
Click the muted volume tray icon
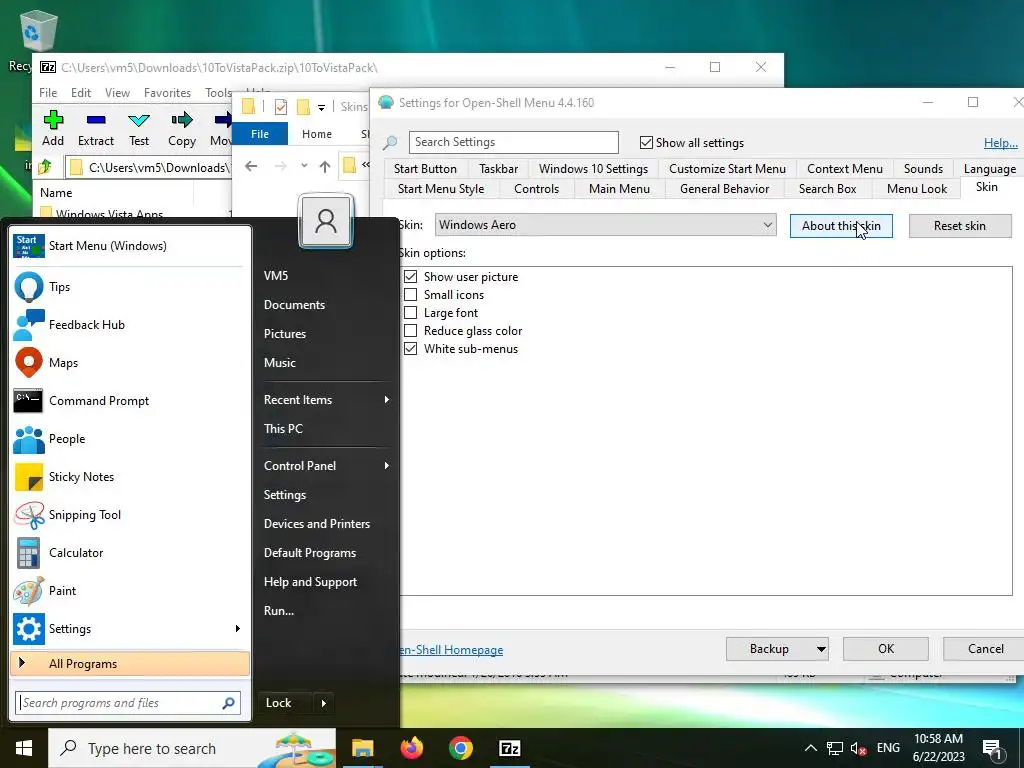[x=858, y=748]
